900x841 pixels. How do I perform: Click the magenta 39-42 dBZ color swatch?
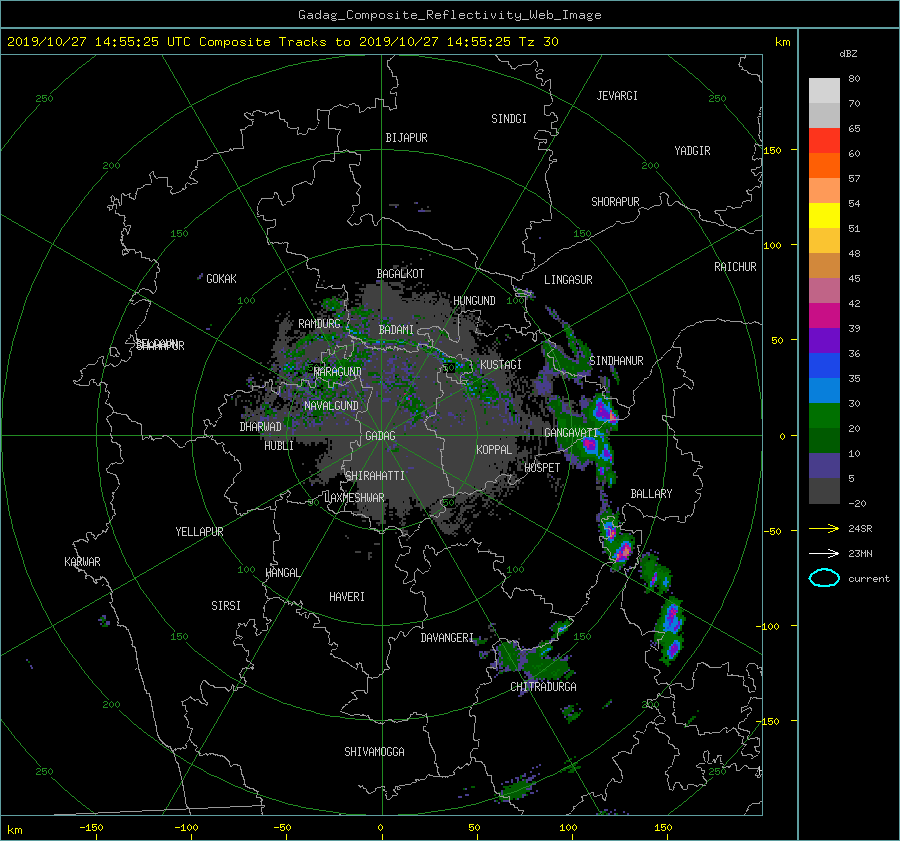click(x=824, y=316)
